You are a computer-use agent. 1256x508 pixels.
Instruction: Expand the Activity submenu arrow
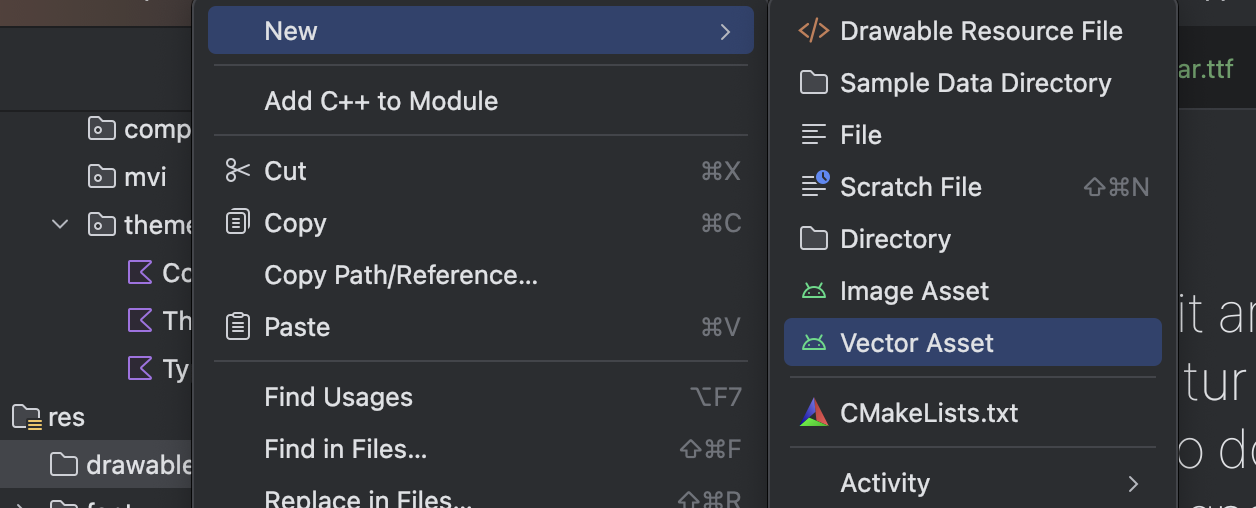coord(1133,484)
